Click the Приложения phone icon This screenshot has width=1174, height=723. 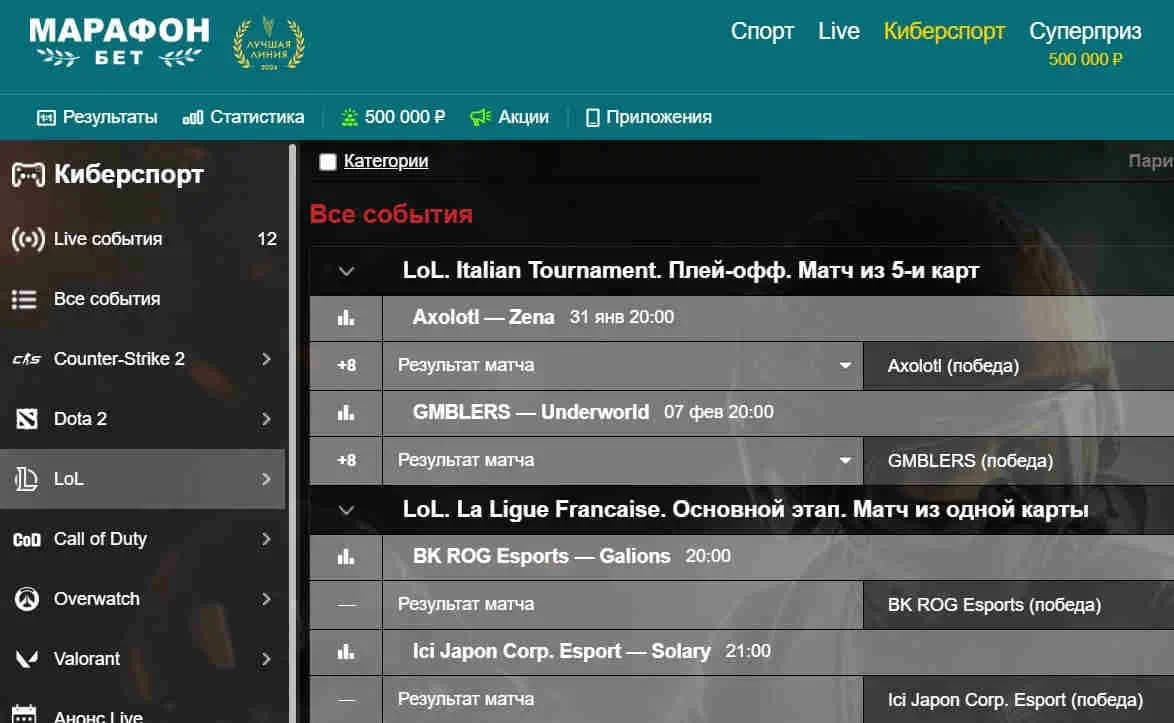click(592, 118)
